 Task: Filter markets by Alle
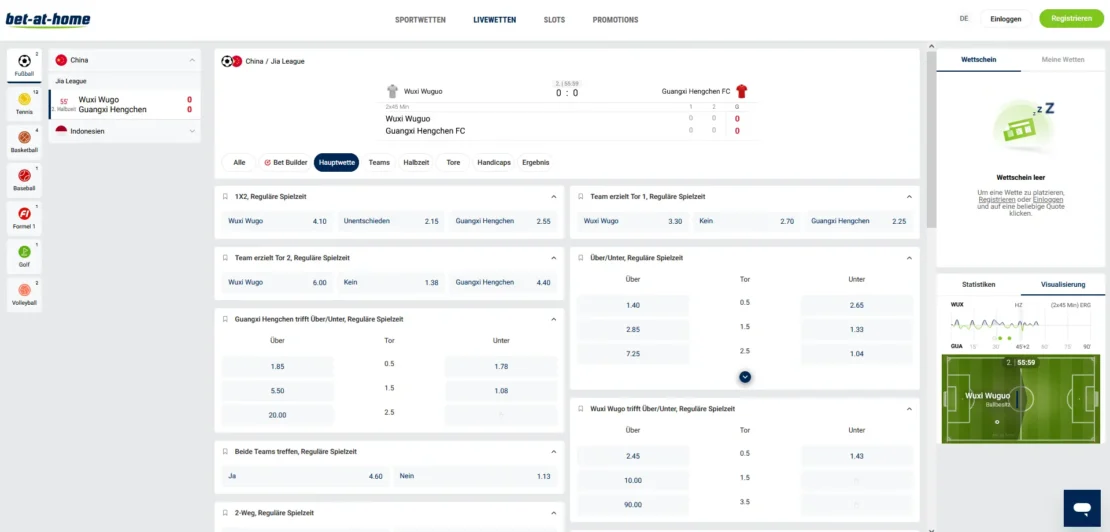pyautogui.click(x=239, y=163)
